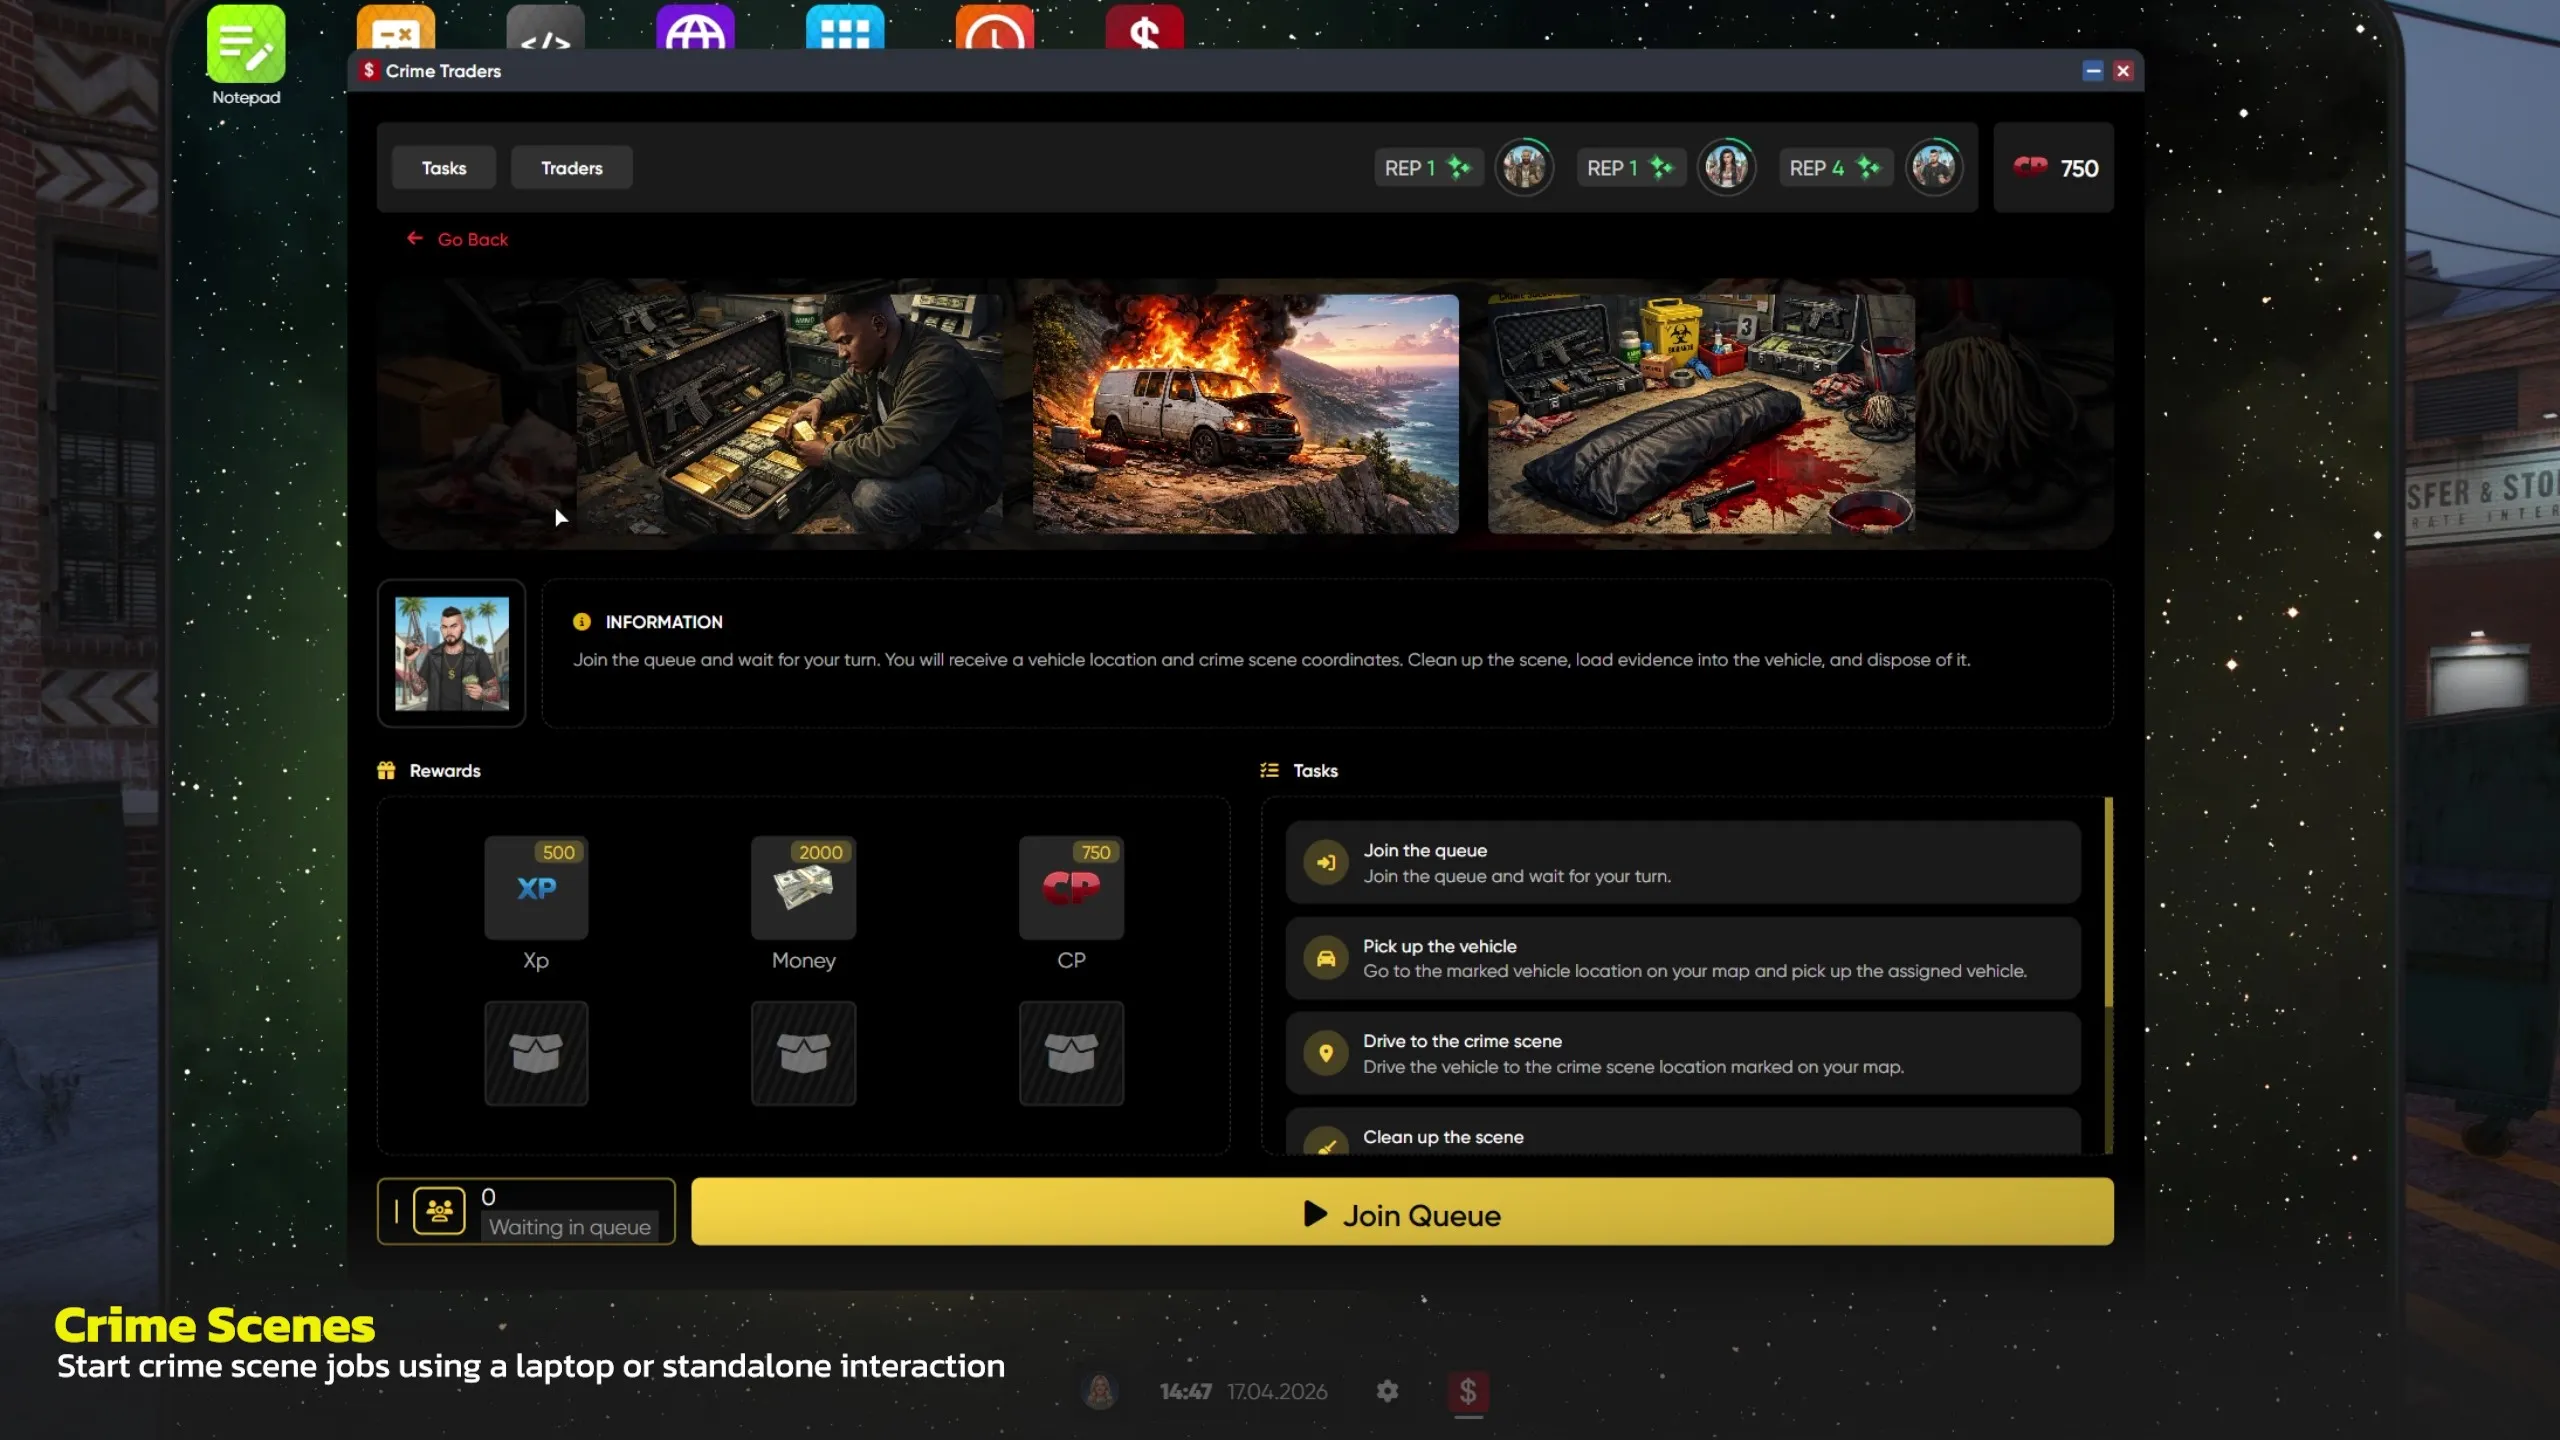
Task: Click the body bag crime scene image
Action: point(1701,413)
